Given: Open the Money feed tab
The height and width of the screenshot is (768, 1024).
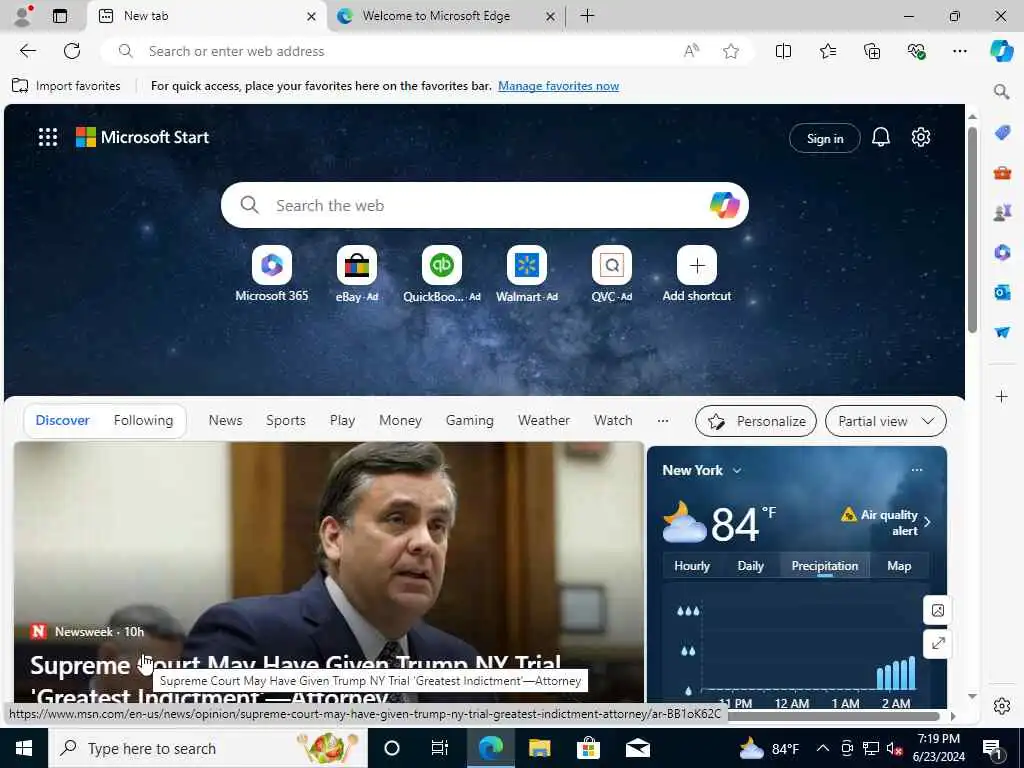Looking at the screenshot, I should click(400, 421).
